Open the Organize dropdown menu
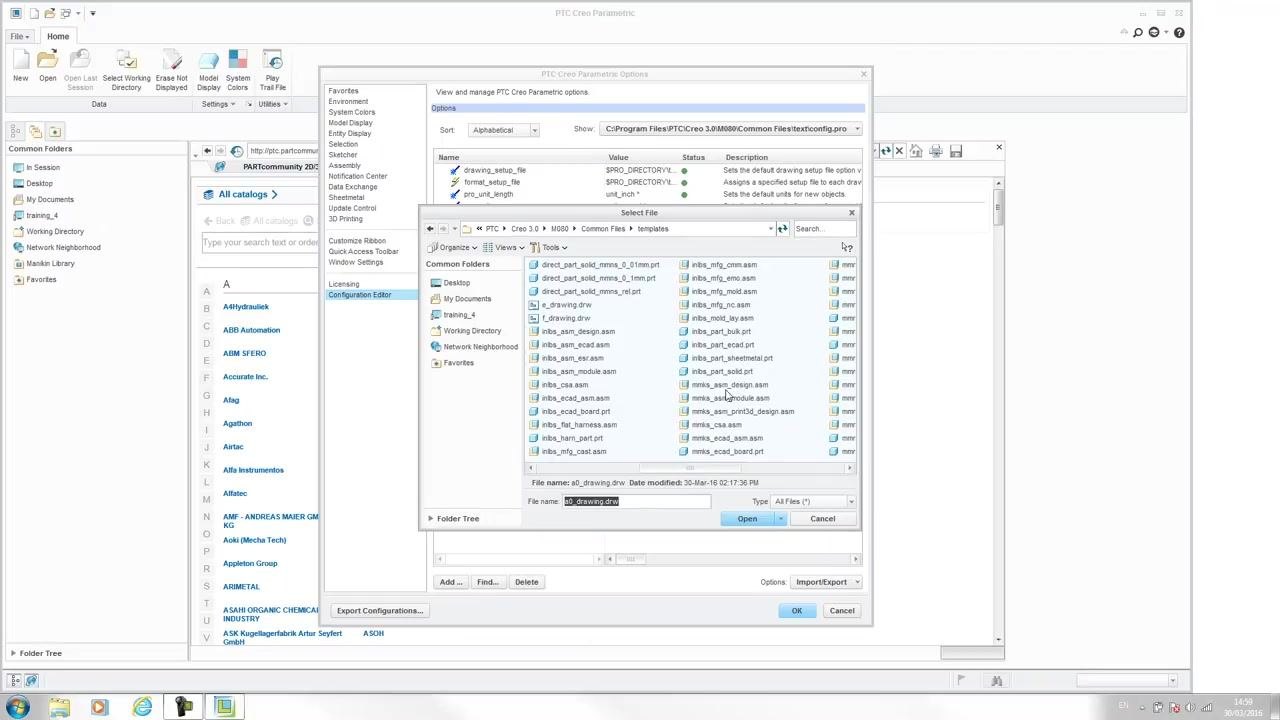Screen dimensions: 1280x720 [454, 247]
